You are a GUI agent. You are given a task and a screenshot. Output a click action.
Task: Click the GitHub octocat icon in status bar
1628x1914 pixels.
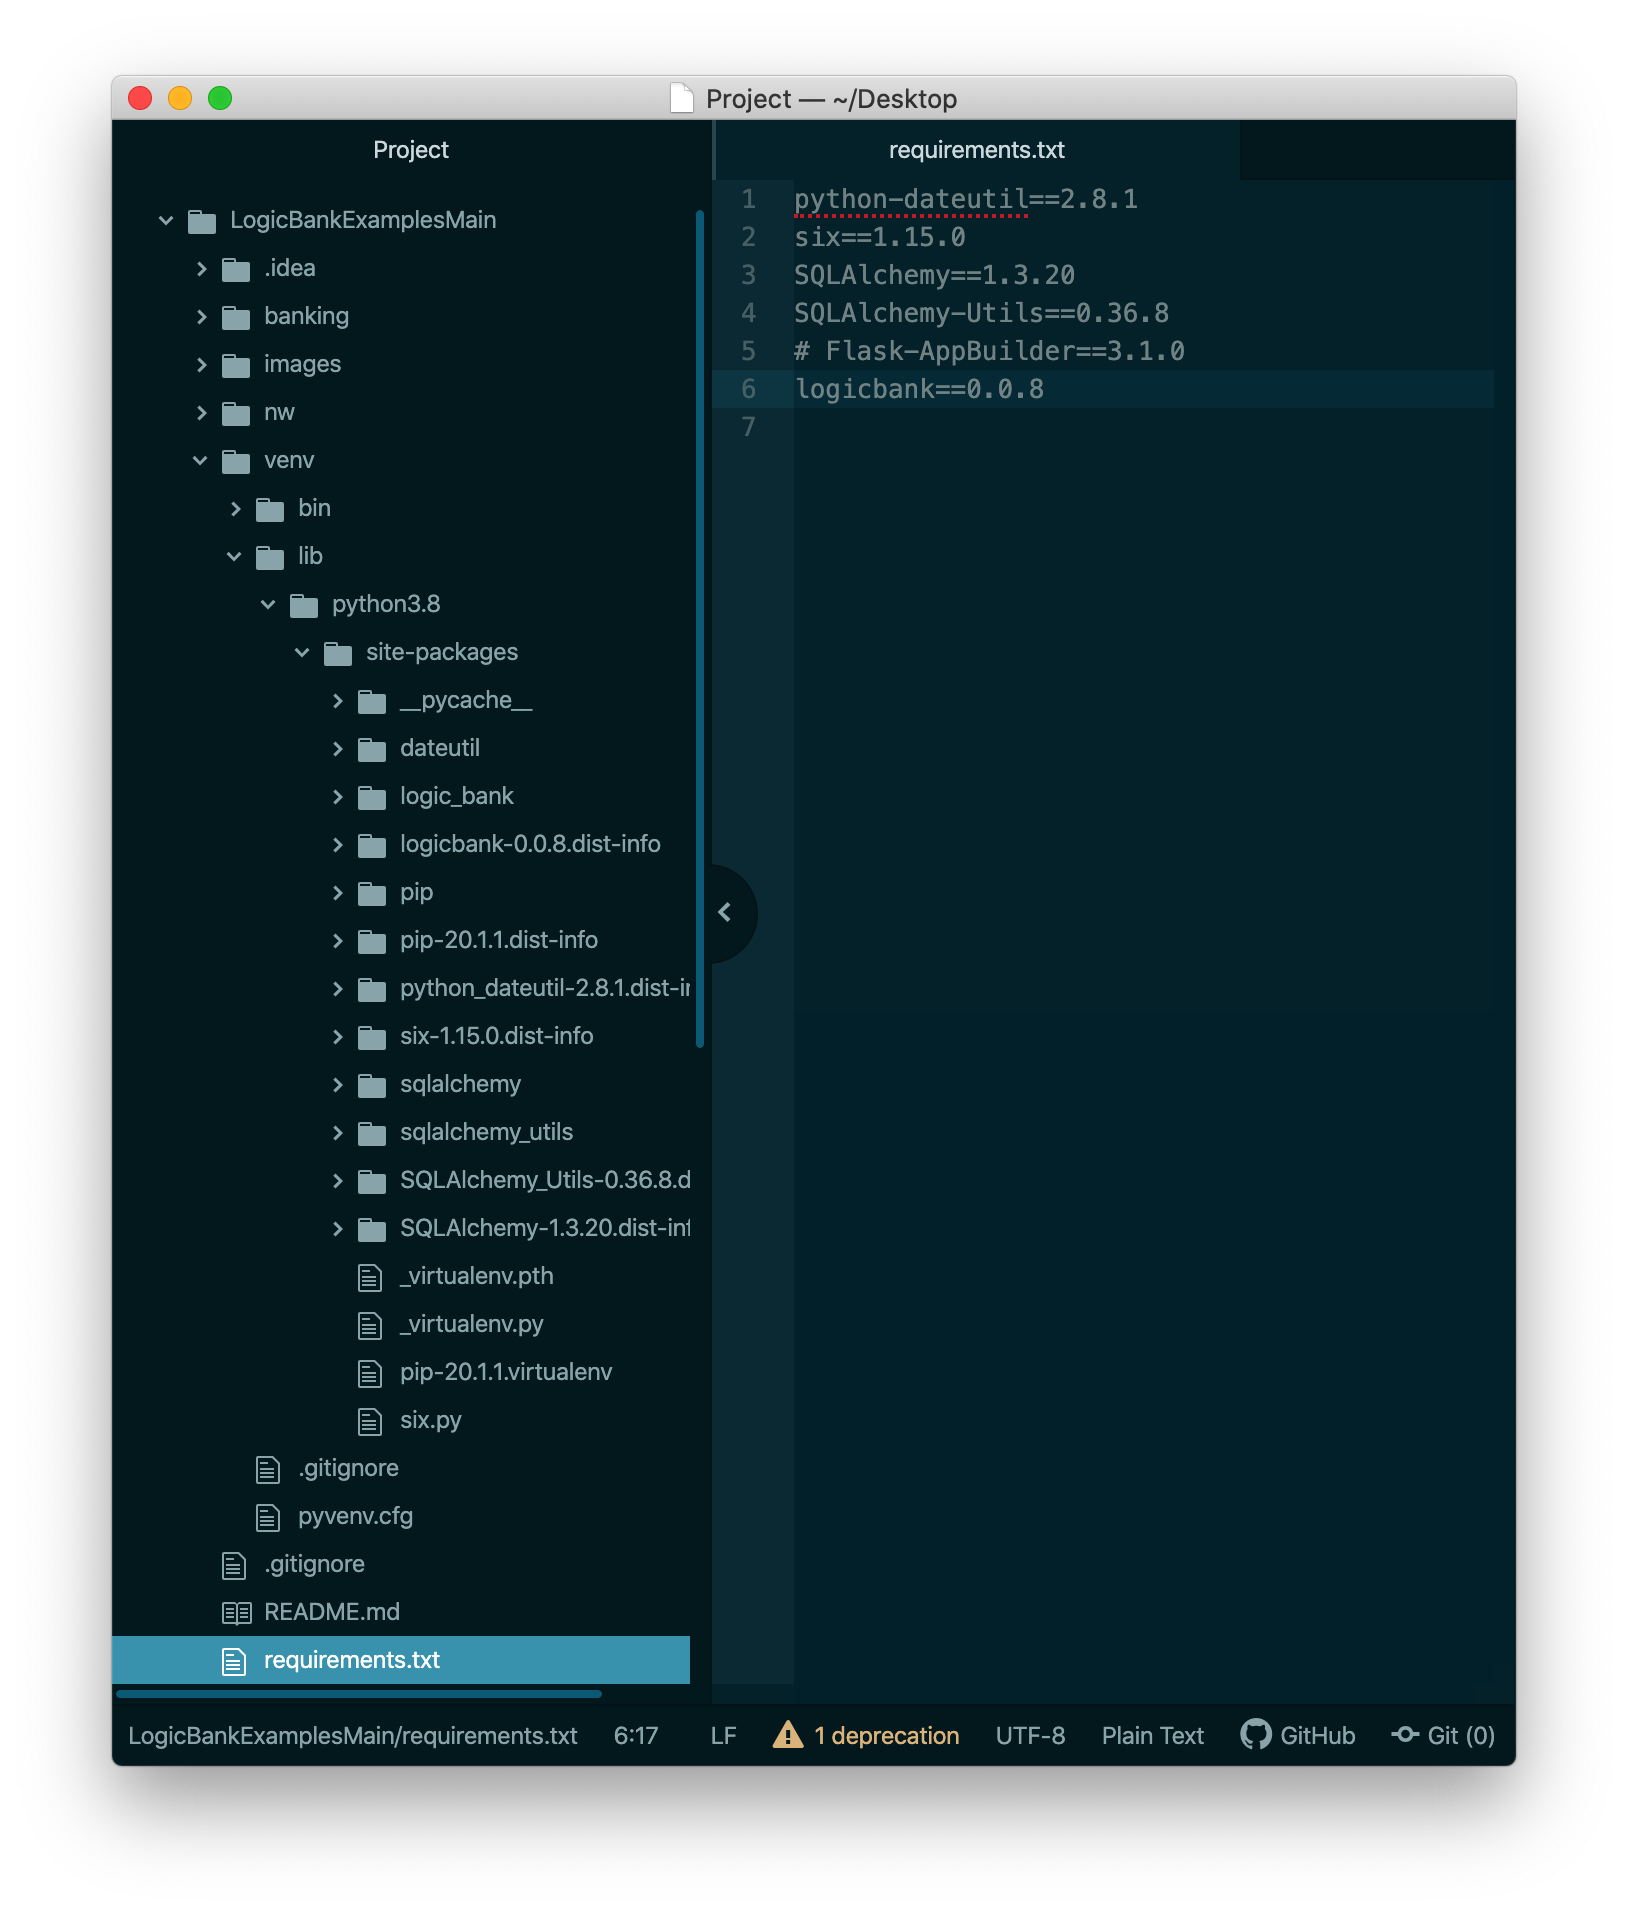[x=1256, y=1734]
